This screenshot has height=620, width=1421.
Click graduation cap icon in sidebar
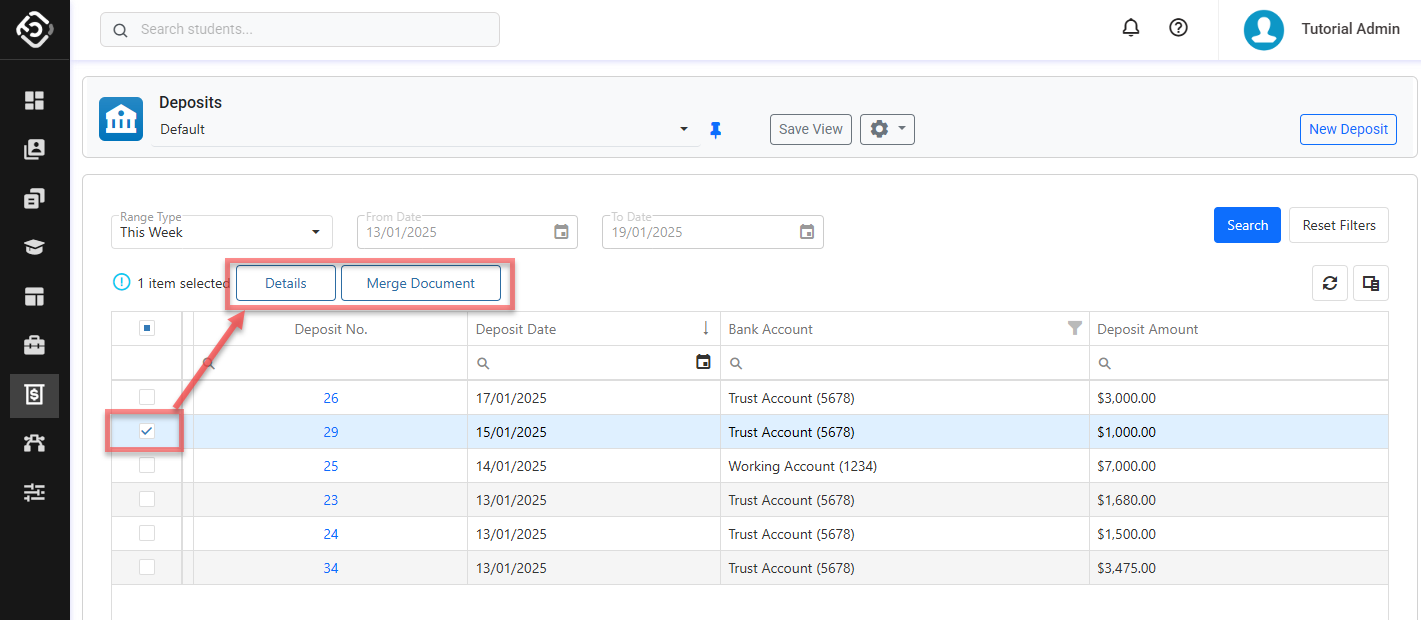pyautogui.click(x=35, y=248)
